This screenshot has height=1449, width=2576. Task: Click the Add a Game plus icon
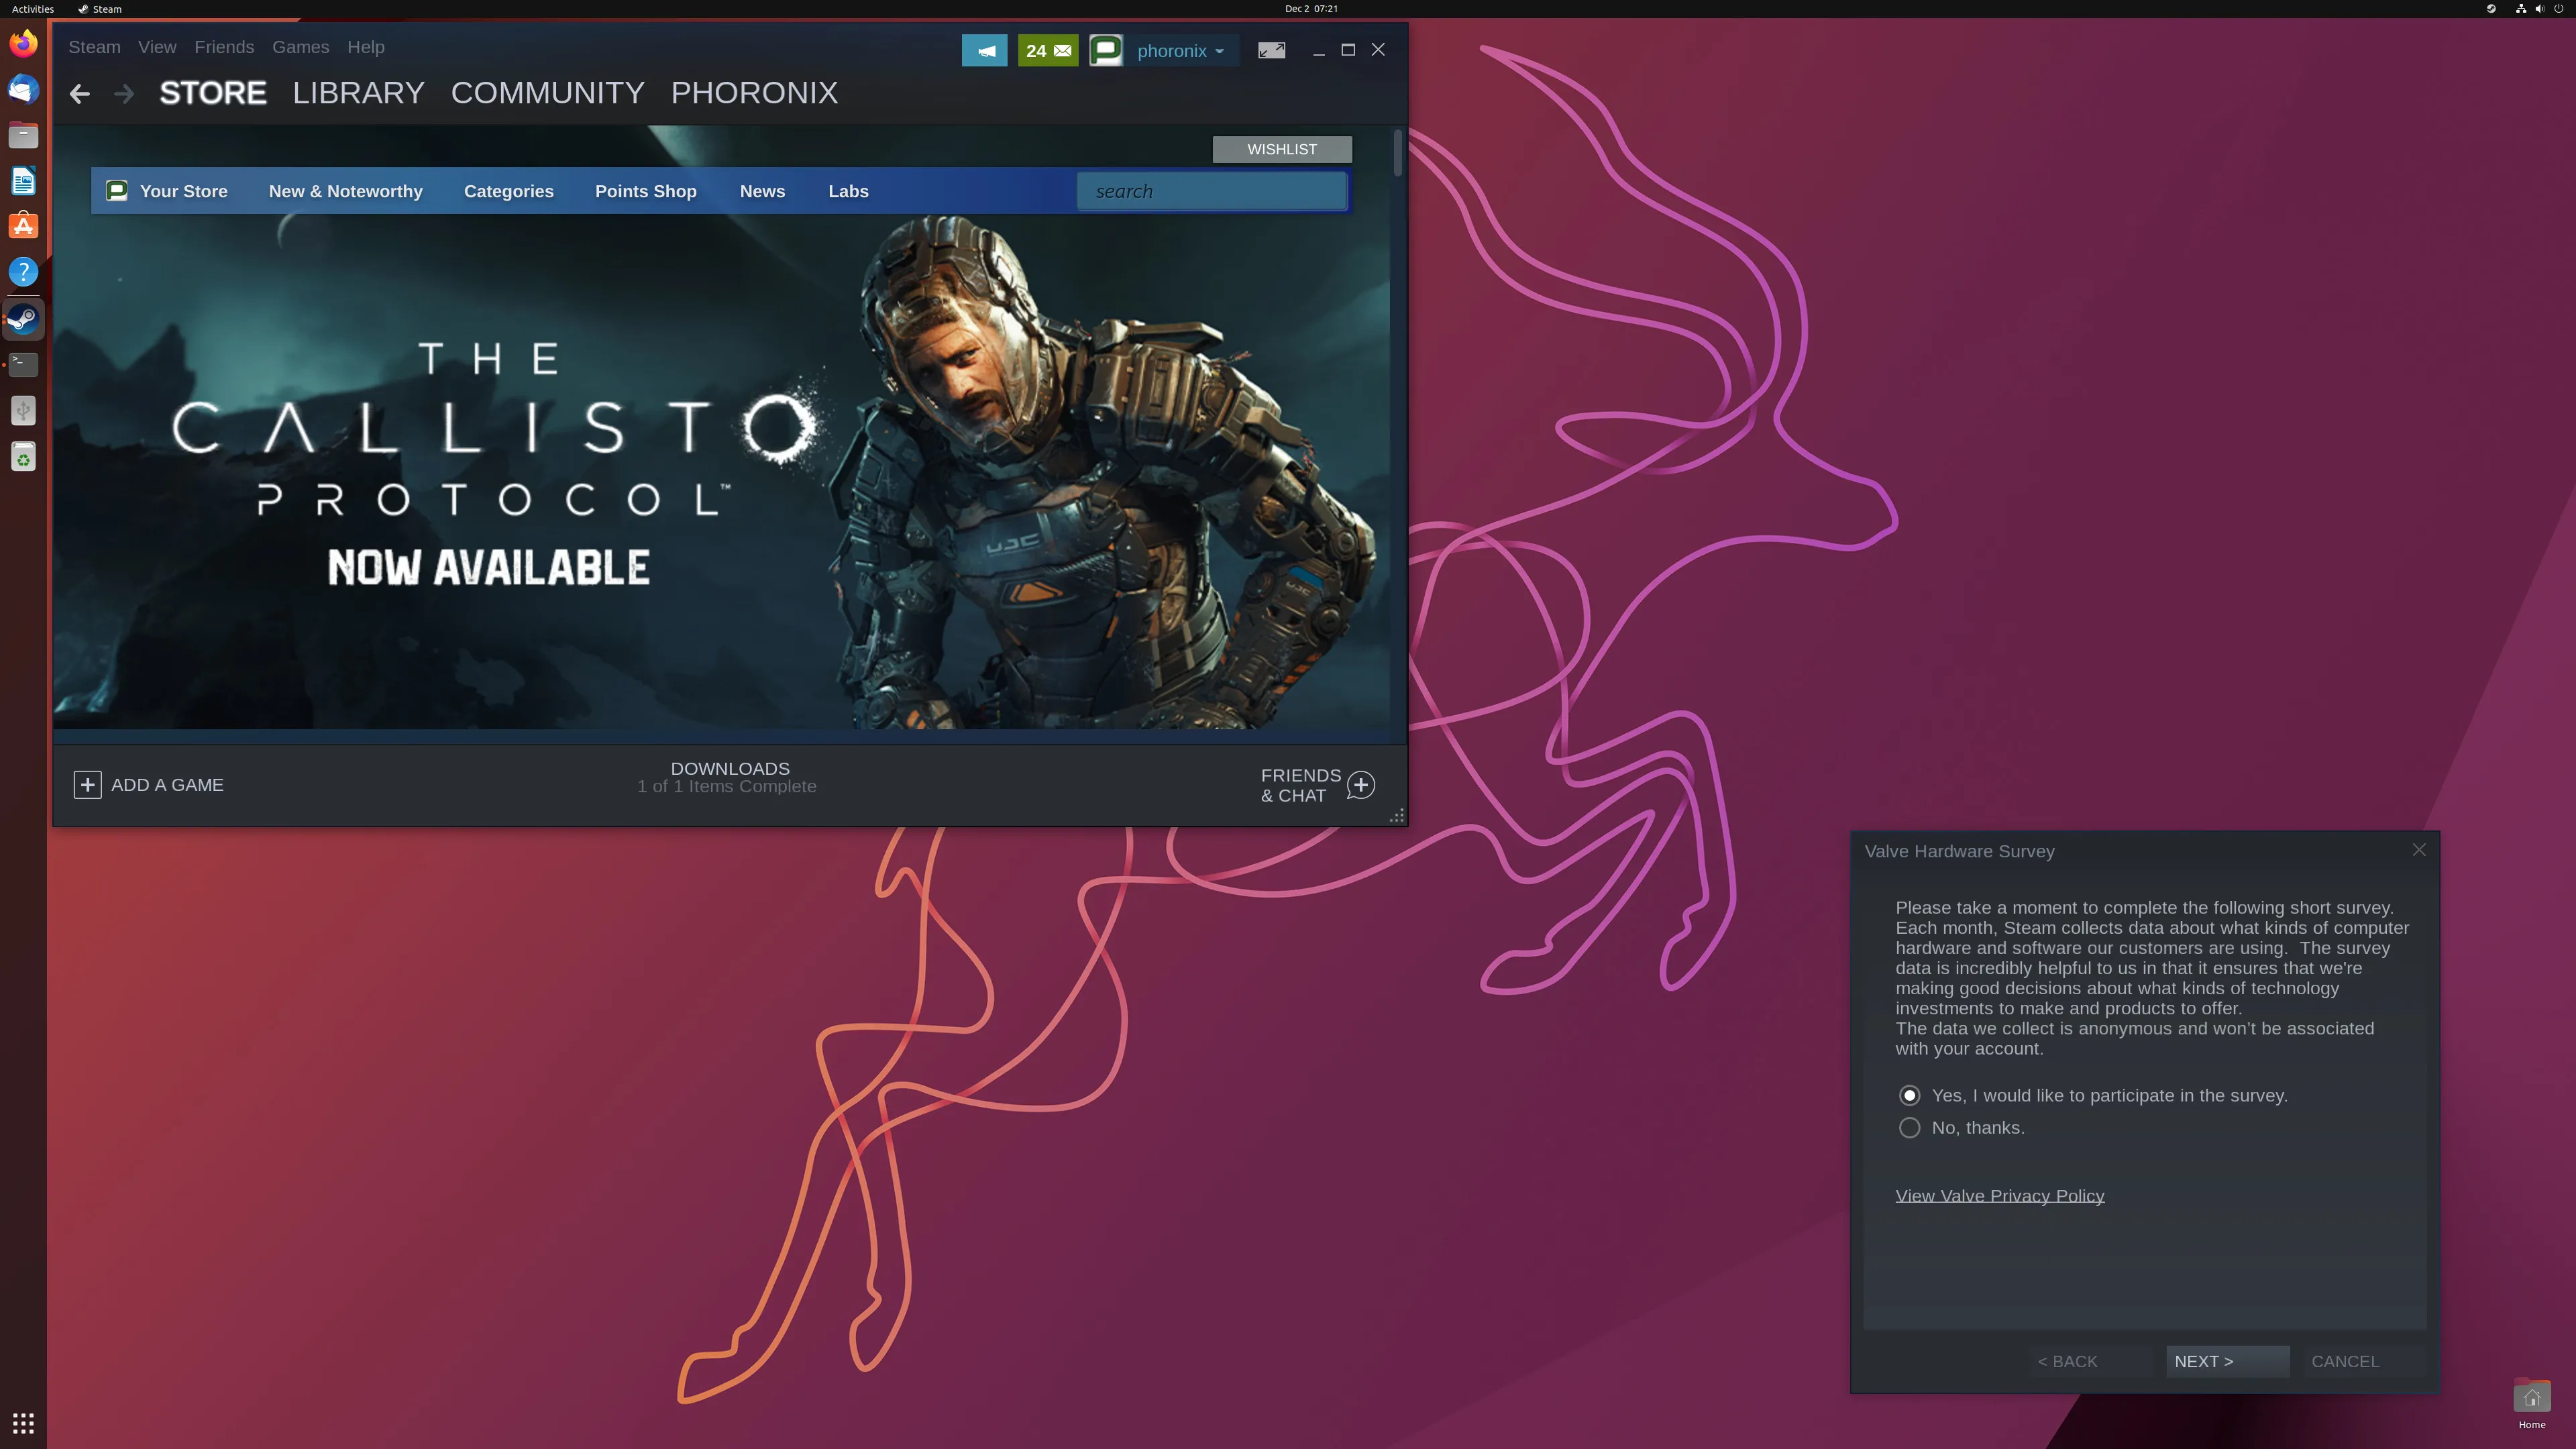(87, 785)
